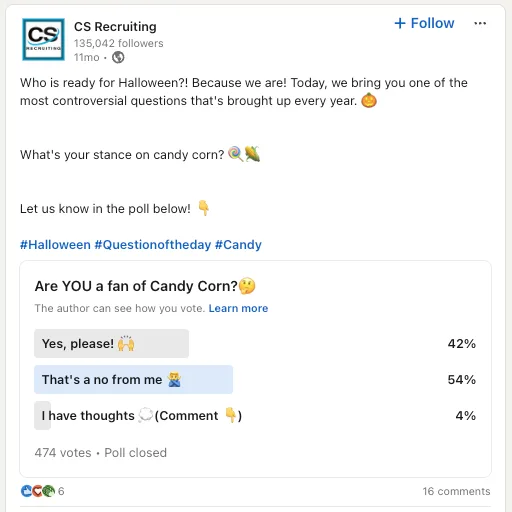Follow CS Recruiting
512x512 pixels.
coord(424,23)
